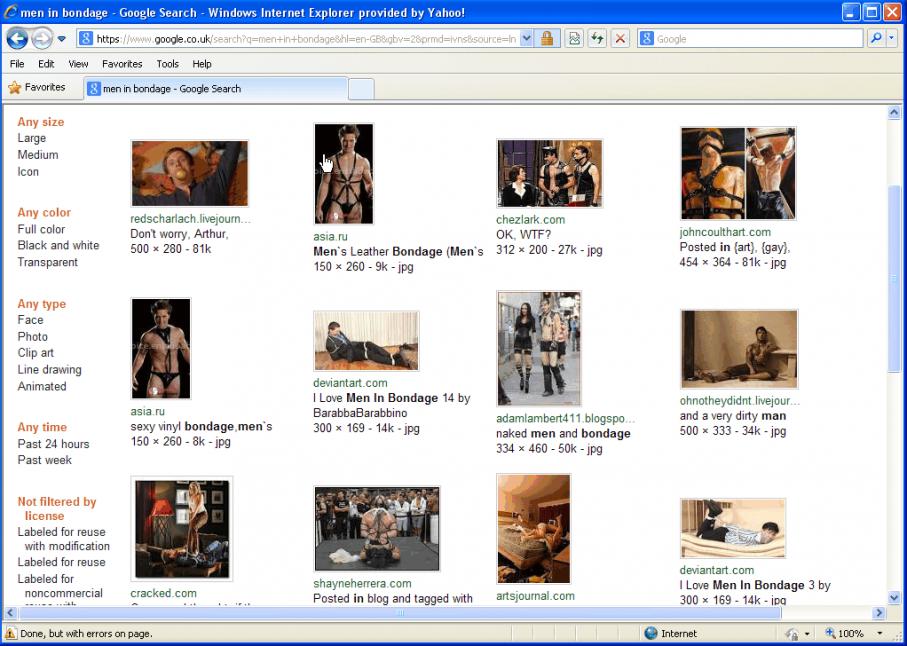Filter results to Line drawing type
The height and width of the screenshot is (646, 907).
pyautogui.click(x=49, y=369)
